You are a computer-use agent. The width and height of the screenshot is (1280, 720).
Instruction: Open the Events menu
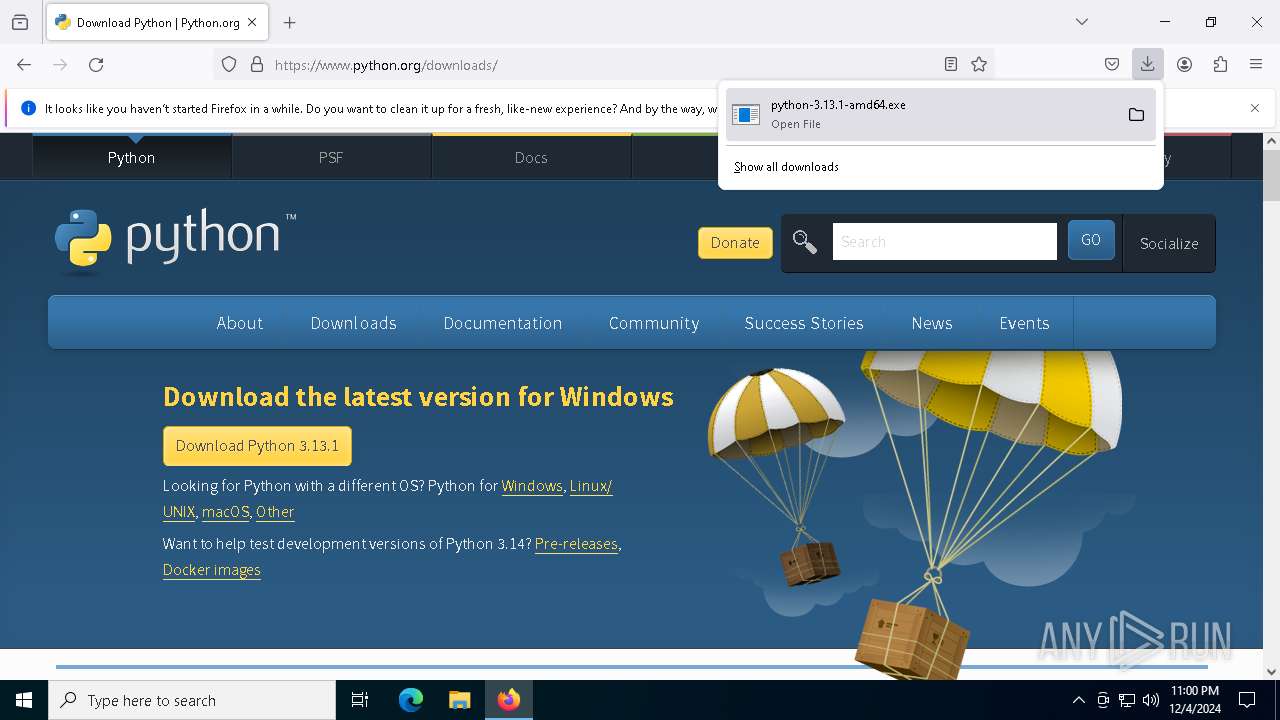1024,323
